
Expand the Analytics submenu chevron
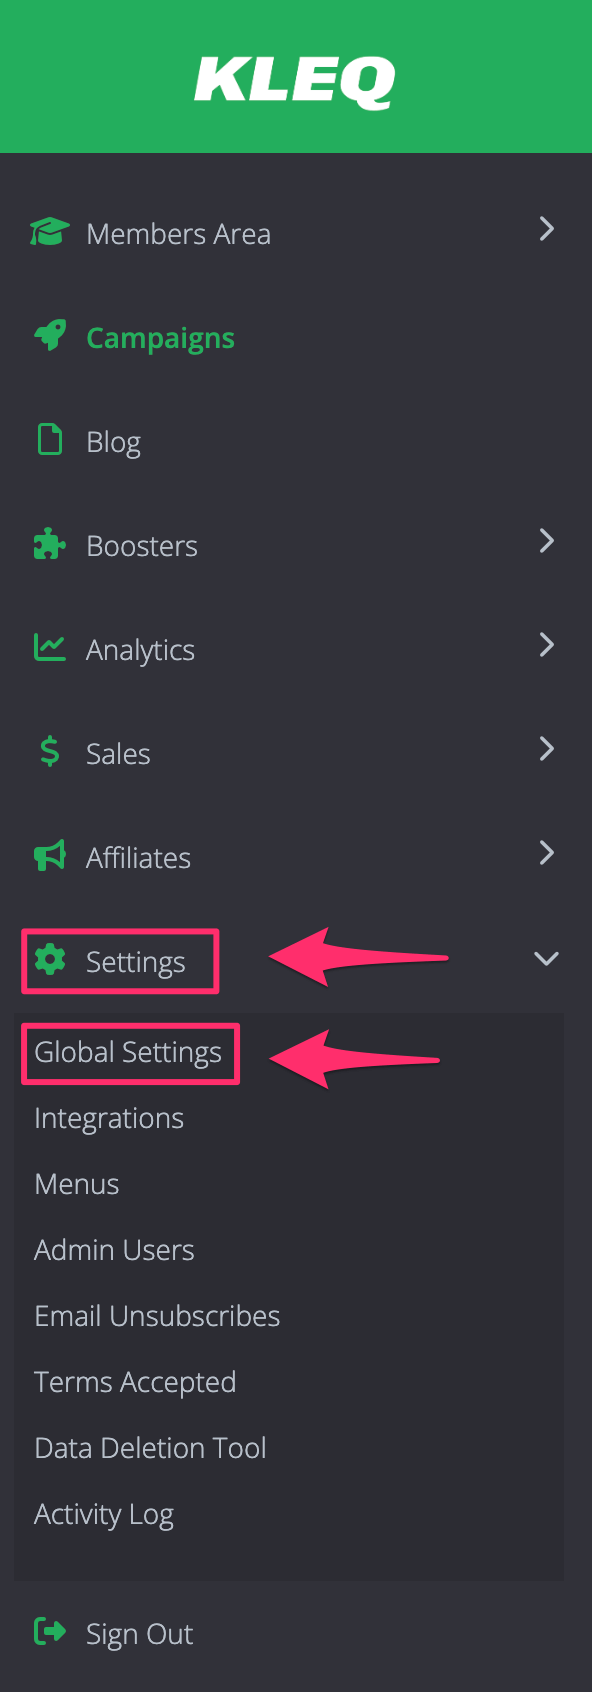click(546, 645)
